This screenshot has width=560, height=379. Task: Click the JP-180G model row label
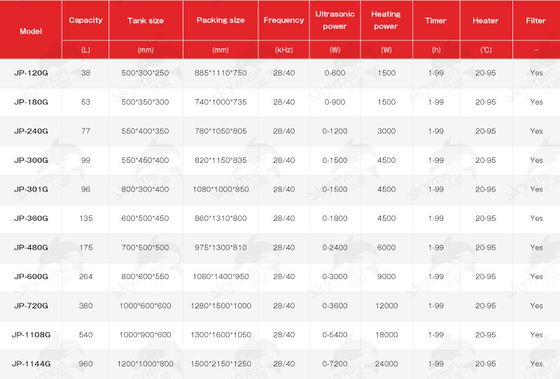[31, 102]
